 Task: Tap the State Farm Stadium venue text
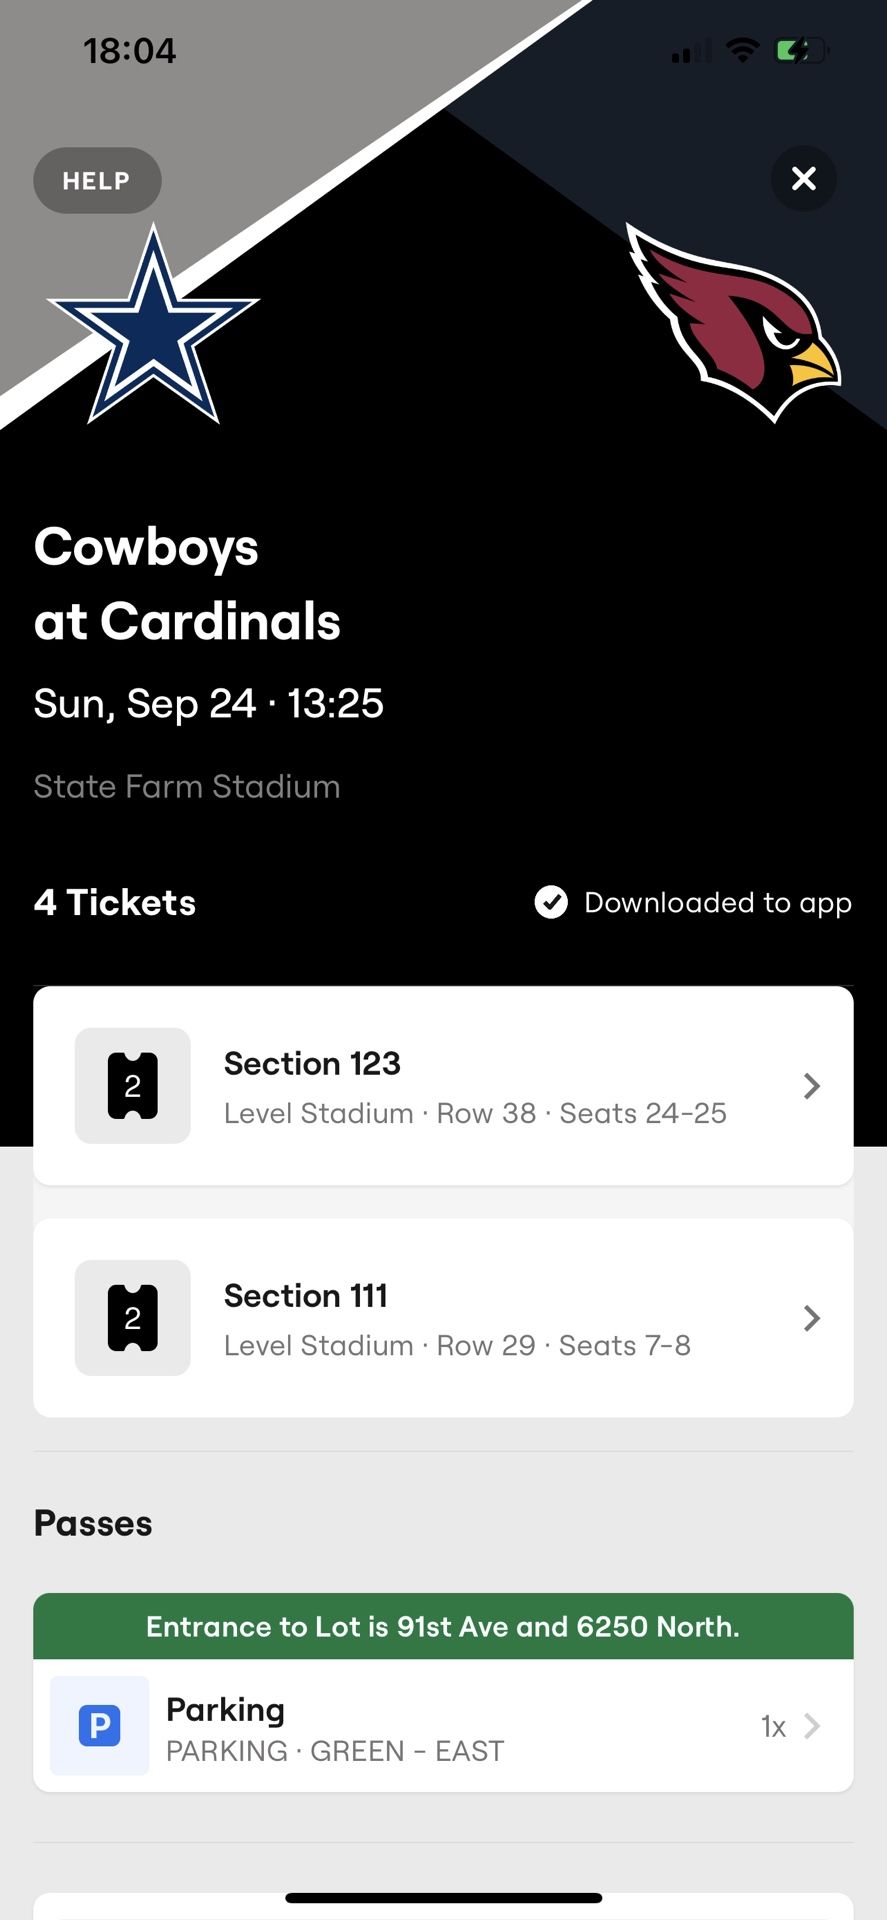point(187,787)
